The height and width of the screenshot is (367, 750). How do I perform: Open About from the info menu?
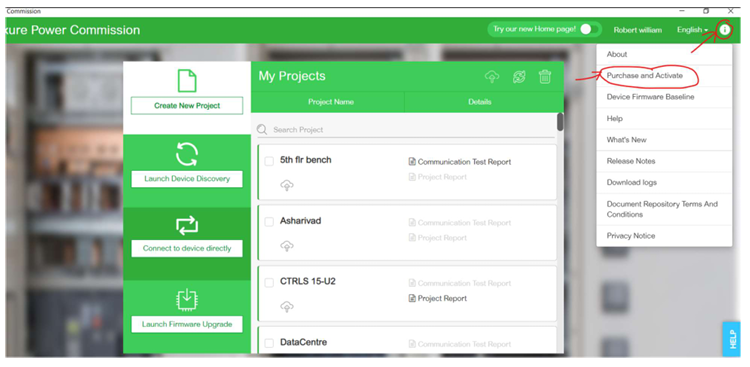664,54
